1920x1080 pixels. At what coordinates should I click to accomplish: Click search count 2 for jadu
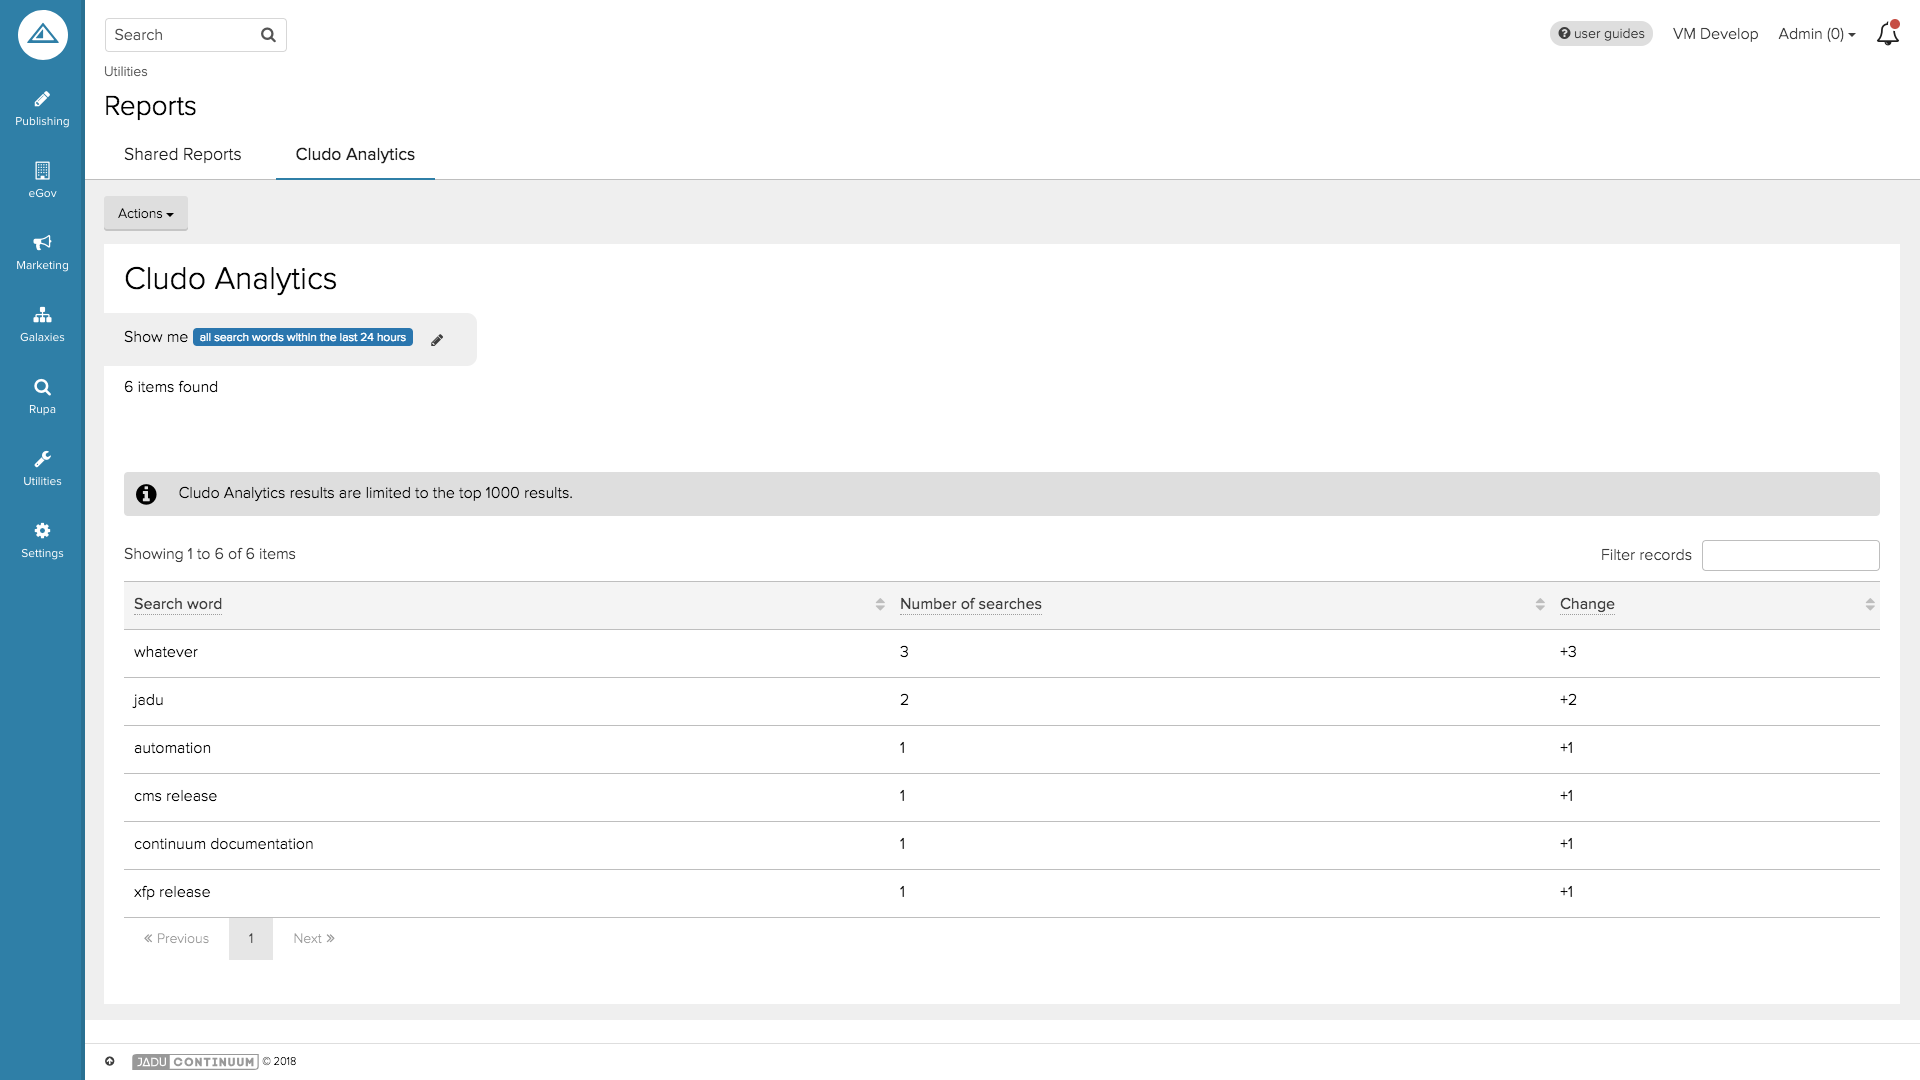tap(904, 700)
